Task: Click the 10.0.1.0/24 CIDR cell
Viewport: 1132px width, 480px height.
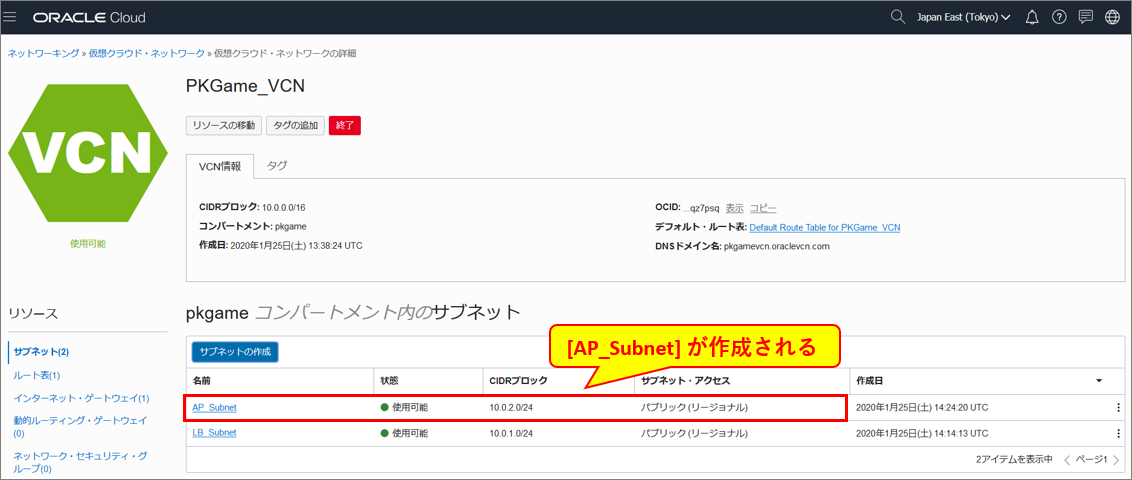Action: click(x=511, y=433)
